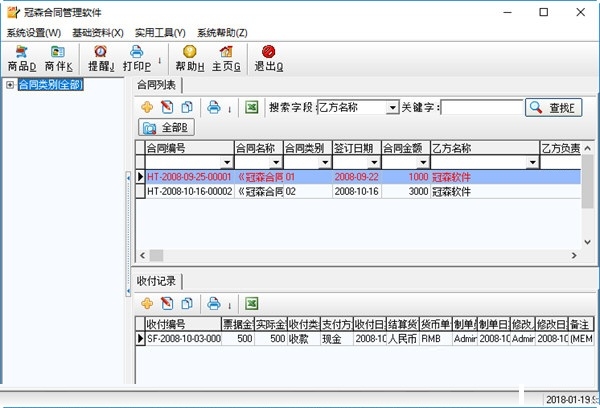Open the 合同编号 column filter dropdown

pos(227,163)
